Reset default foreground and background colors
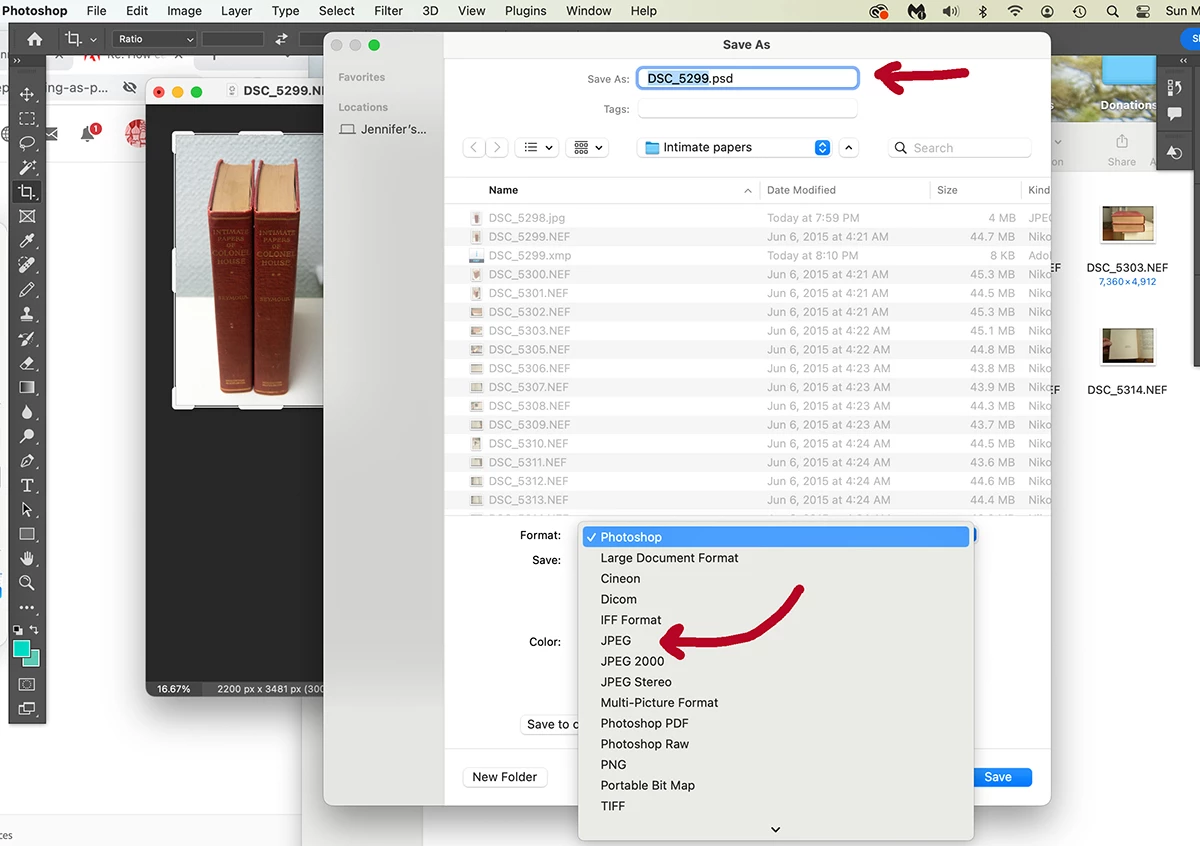Viewport: 1200px width, 846px height. point(17,630)
